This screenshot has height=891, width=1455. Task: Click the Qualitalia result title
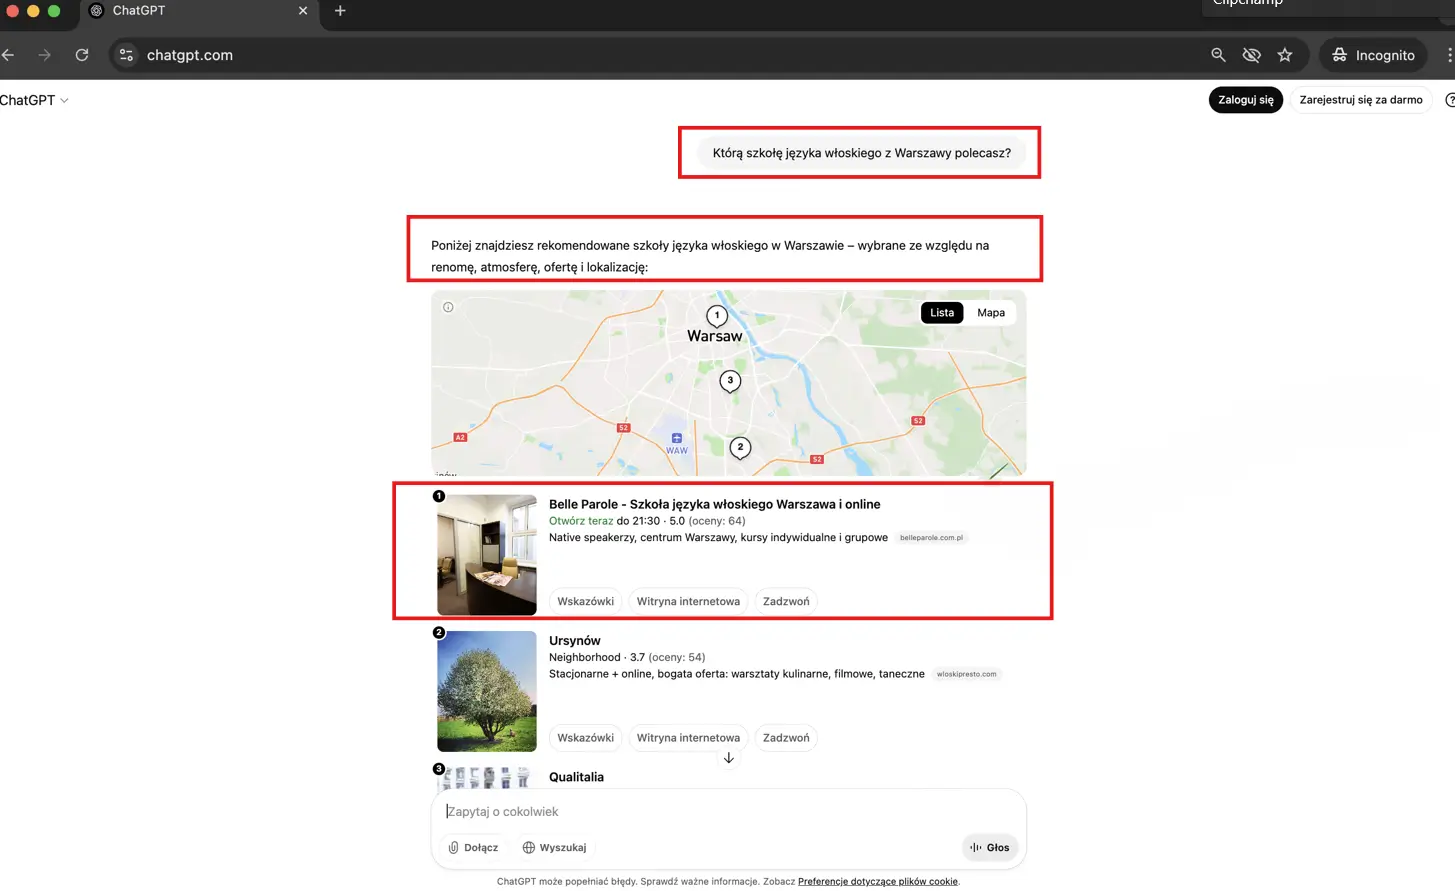(577, 777)
